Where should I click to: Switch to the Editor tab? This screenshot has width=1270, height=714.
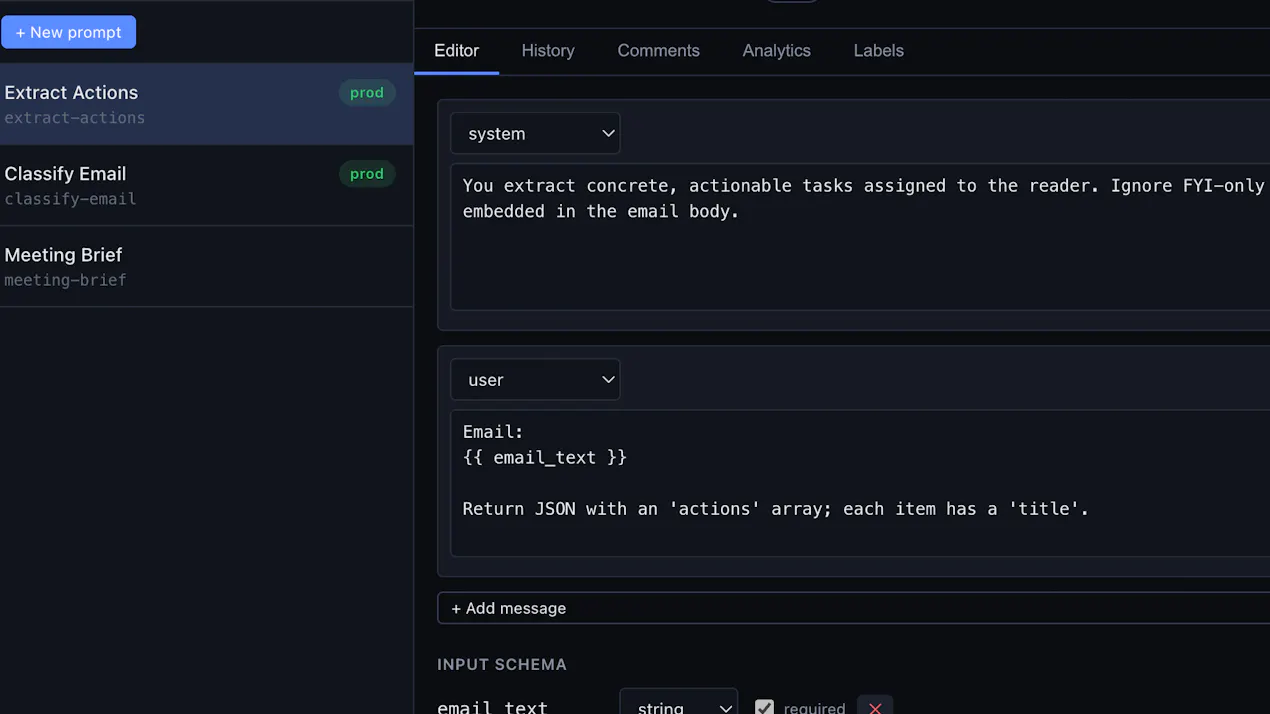pos(456,51)
